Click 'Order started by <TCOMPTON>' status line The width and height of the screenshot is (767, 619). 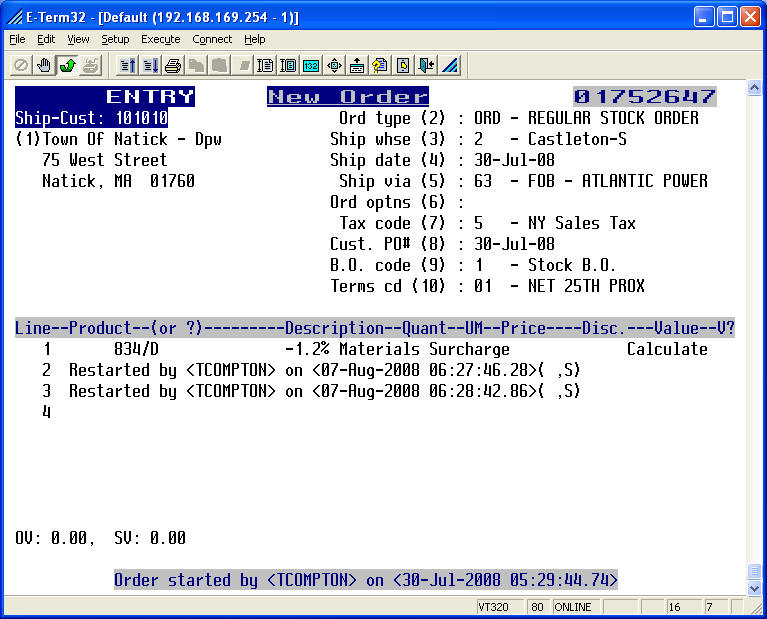[366, 580]
